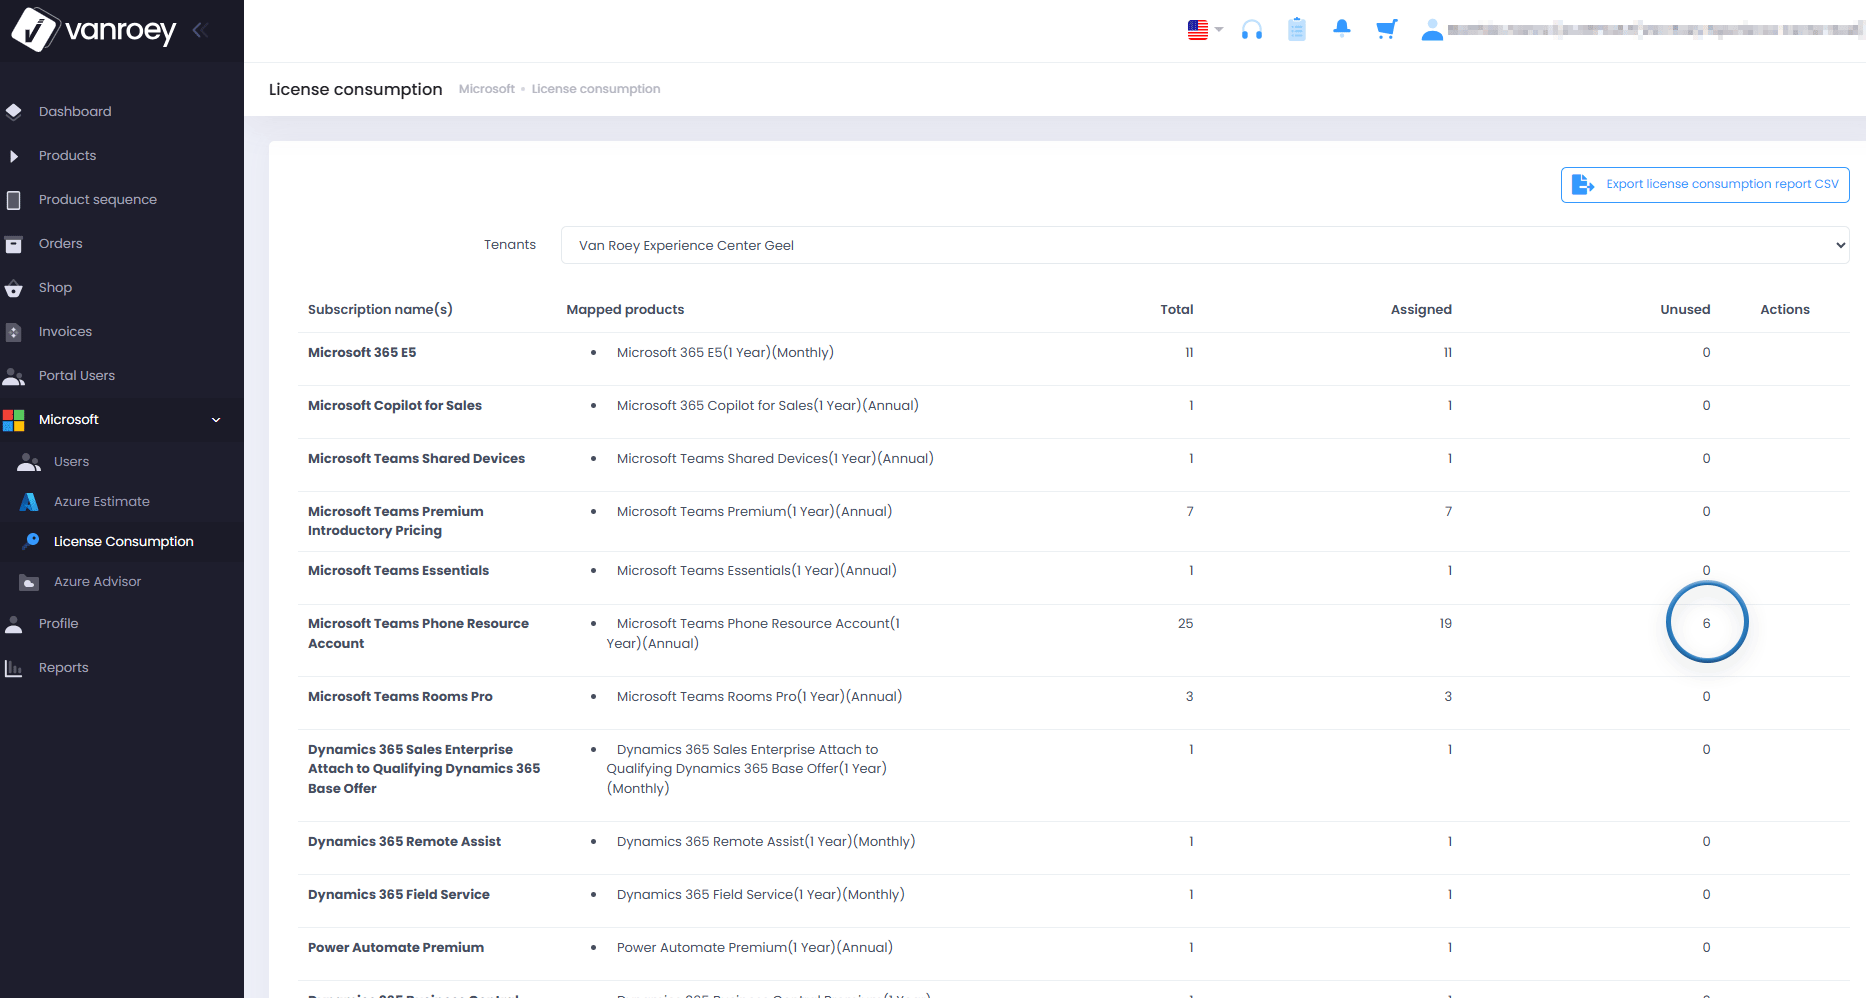Open the language selector with the US flag
This screenshot has height=998, width=1866.
tap(1205, 30)
